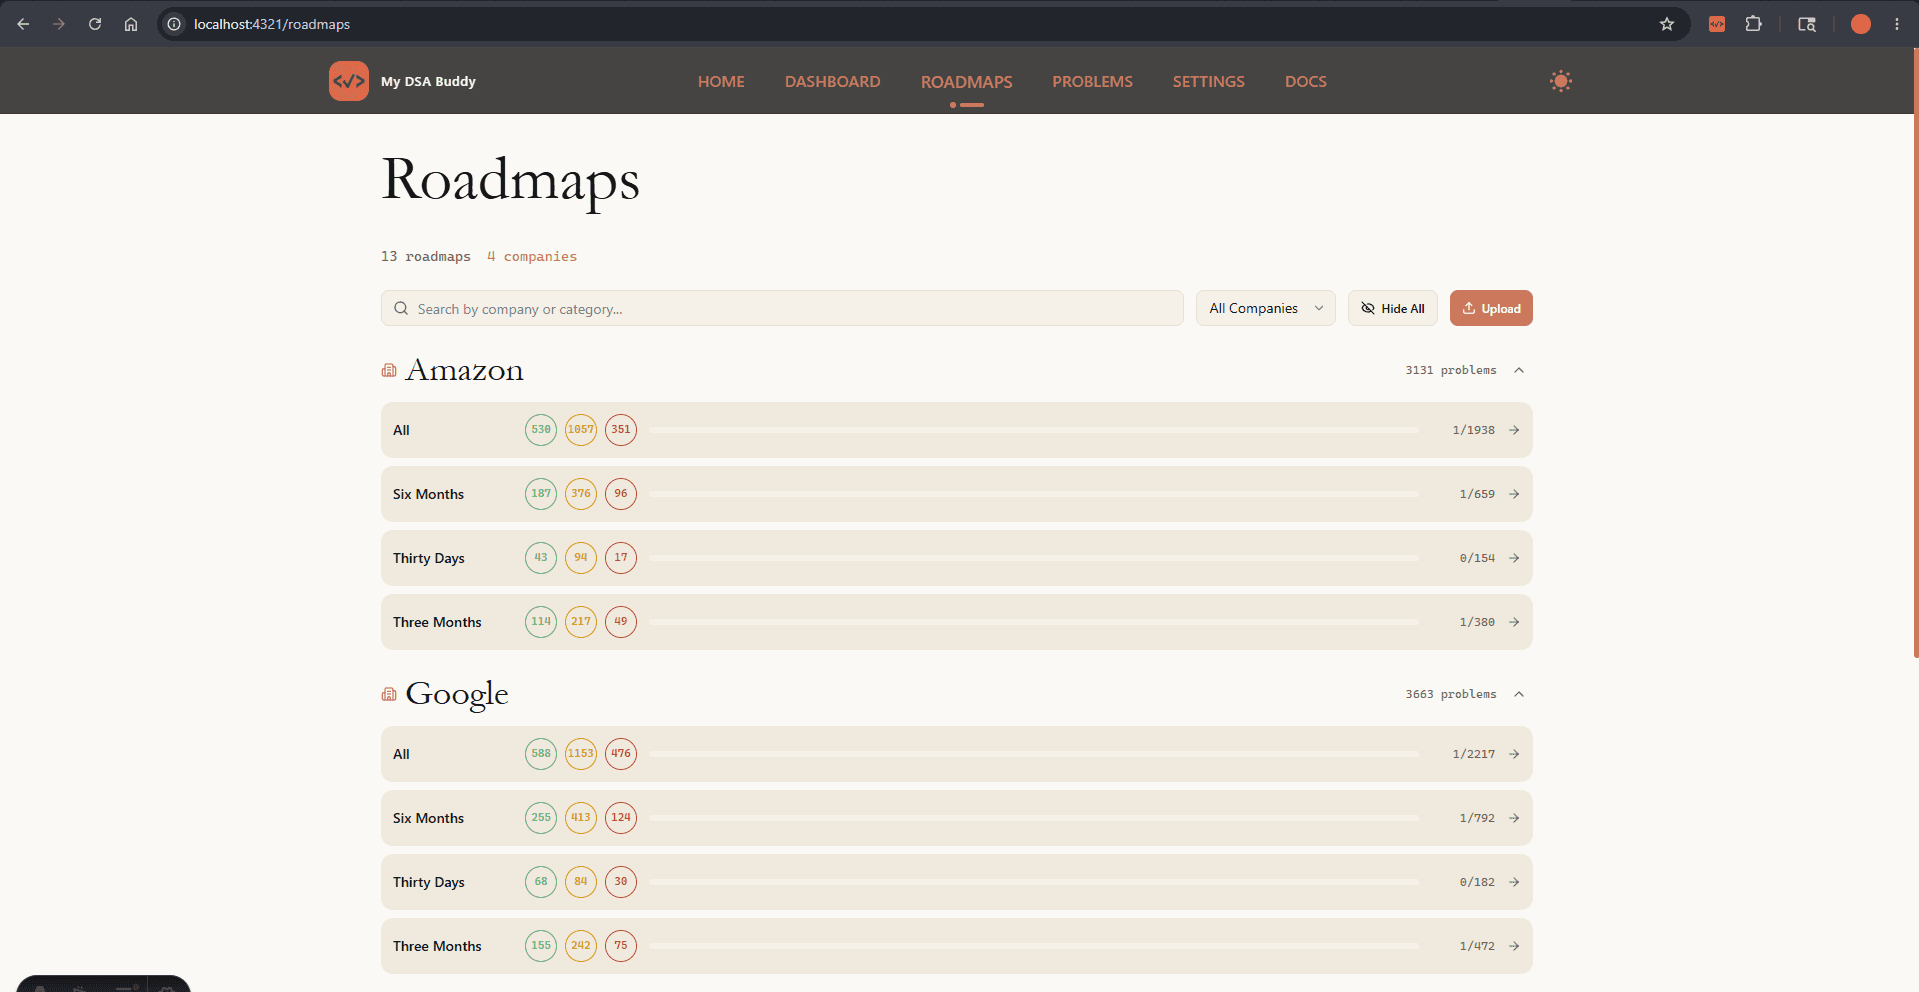Viewport: 1919px width, 992px height.
Task: Click the 4 companies stat text
Action: (532, 257)
